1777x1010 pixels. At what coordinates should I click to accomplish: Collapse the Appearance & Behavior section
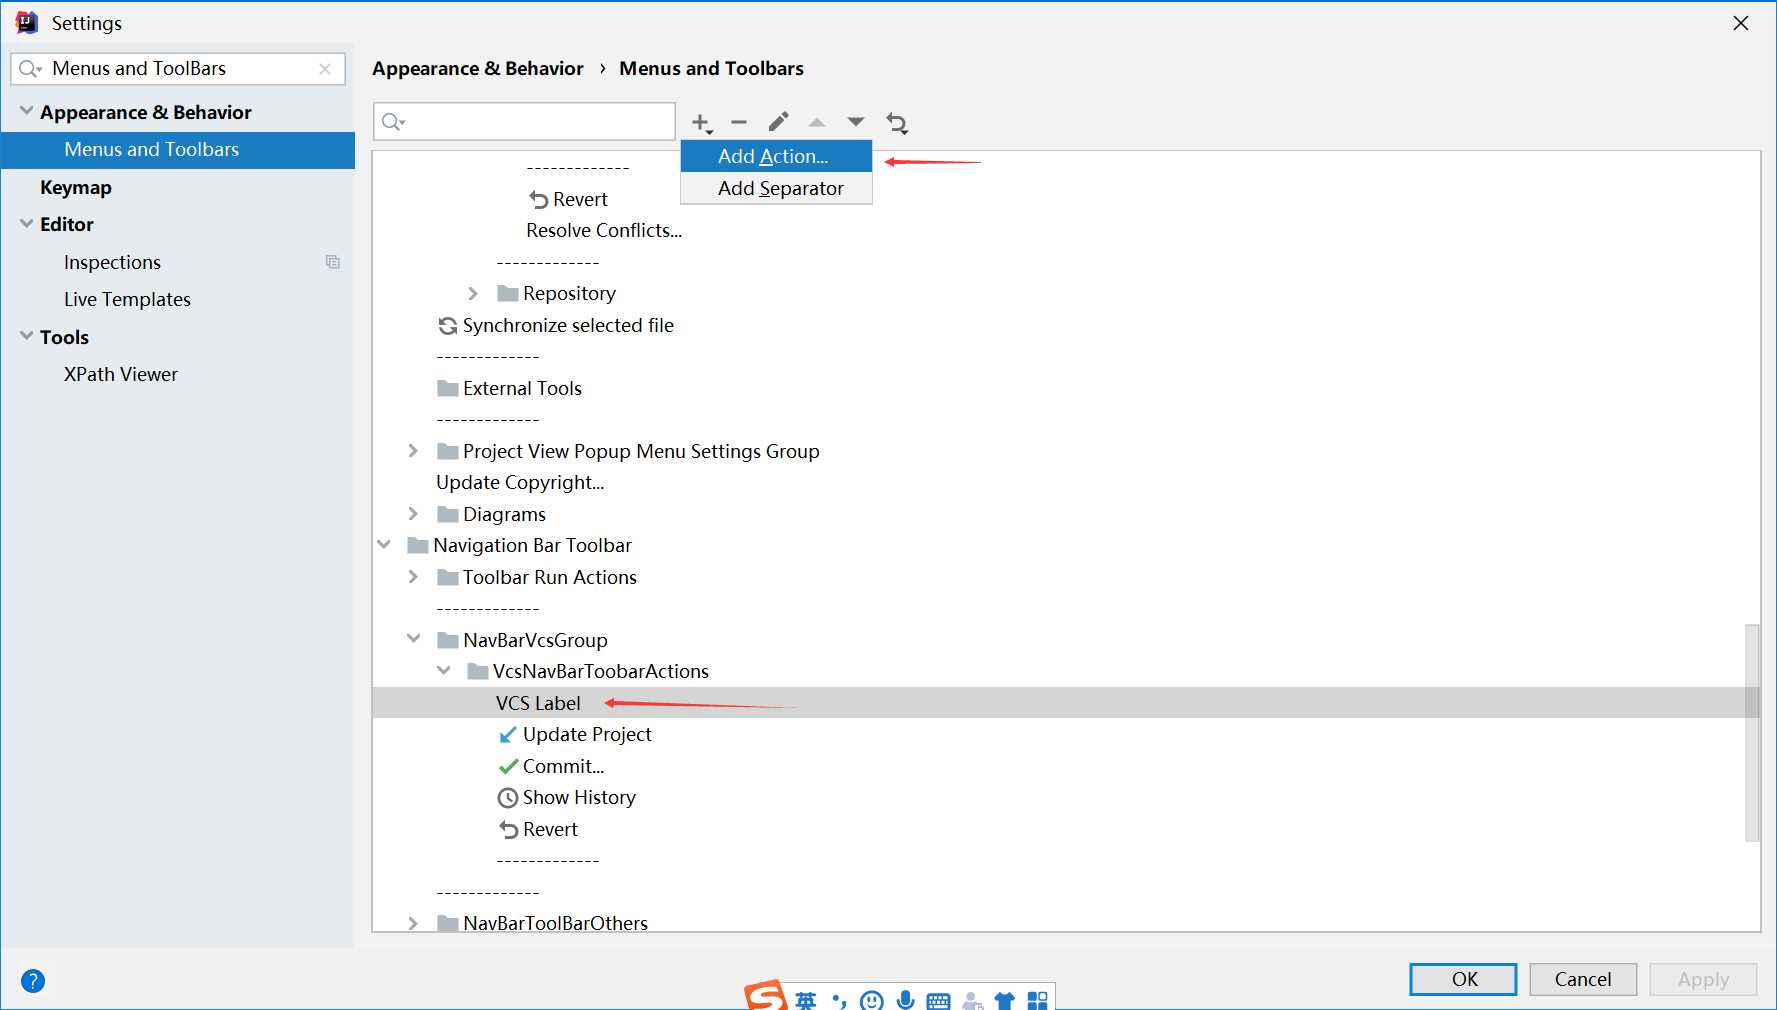[26, 111]
